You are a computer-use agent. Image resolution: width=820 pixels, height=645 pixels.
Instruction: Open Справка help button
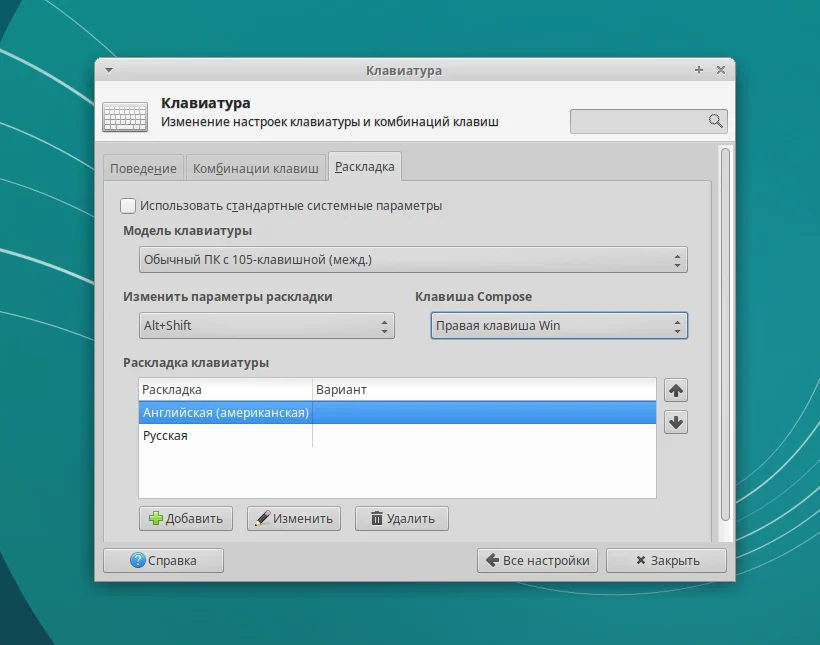(163, 560)
